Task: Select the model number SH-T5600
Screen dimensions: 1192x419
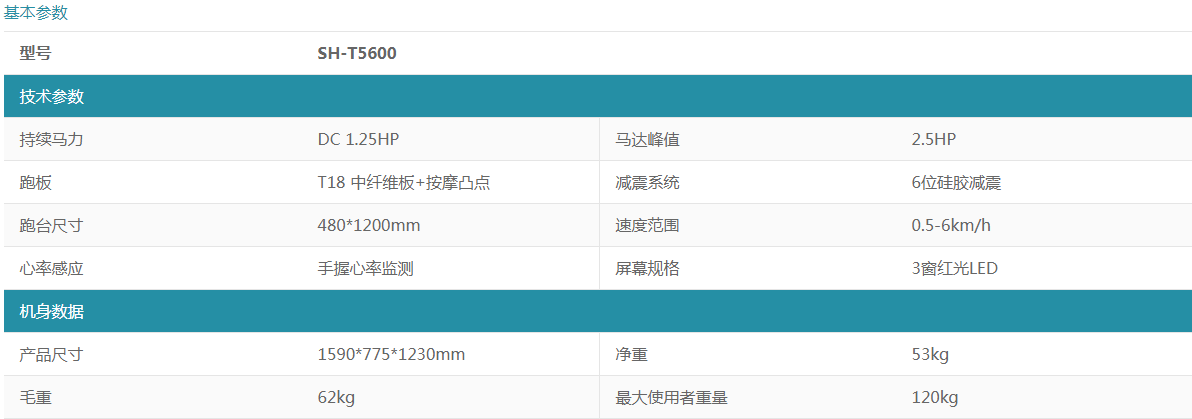Action: tap(357, 54)
